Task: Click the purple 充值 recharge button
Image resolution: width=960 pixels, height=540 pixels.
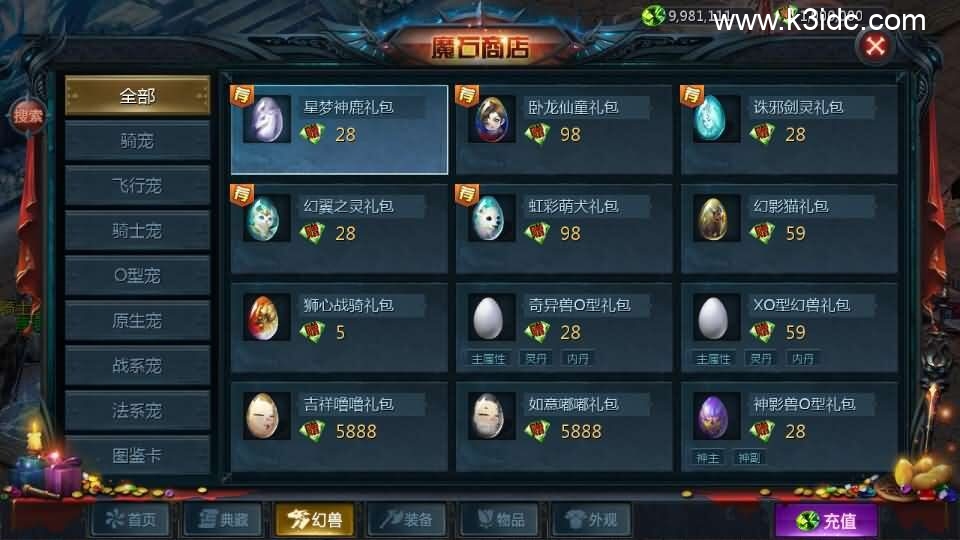Action: click(x=826, y=521)
